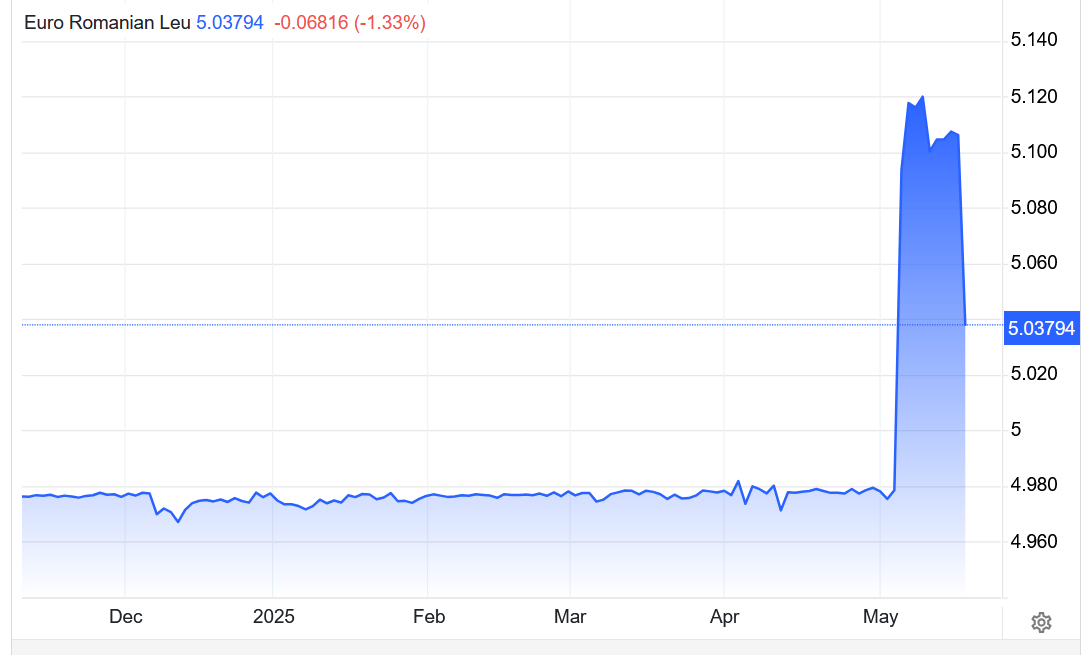
Task: Click the blue 5.03794 current price tag
Action: tap(1041, 328)
